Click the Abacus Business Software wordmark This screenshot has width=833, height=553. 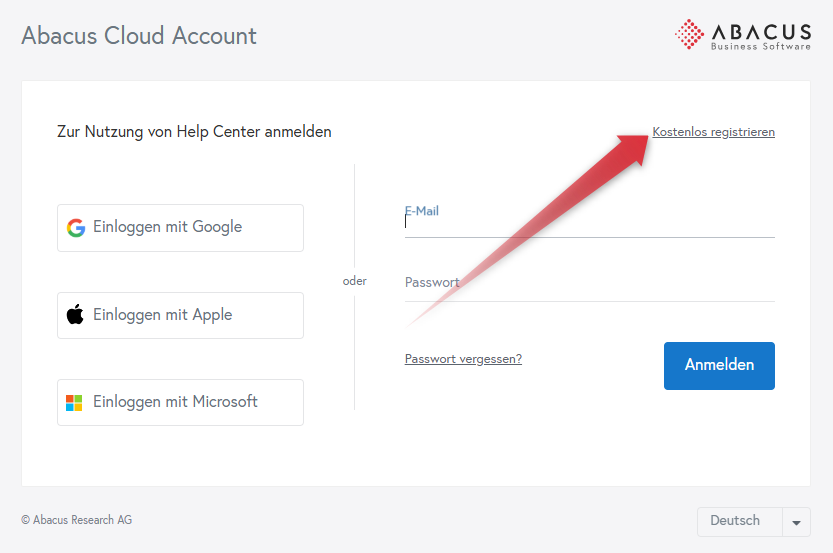[761, 37]
